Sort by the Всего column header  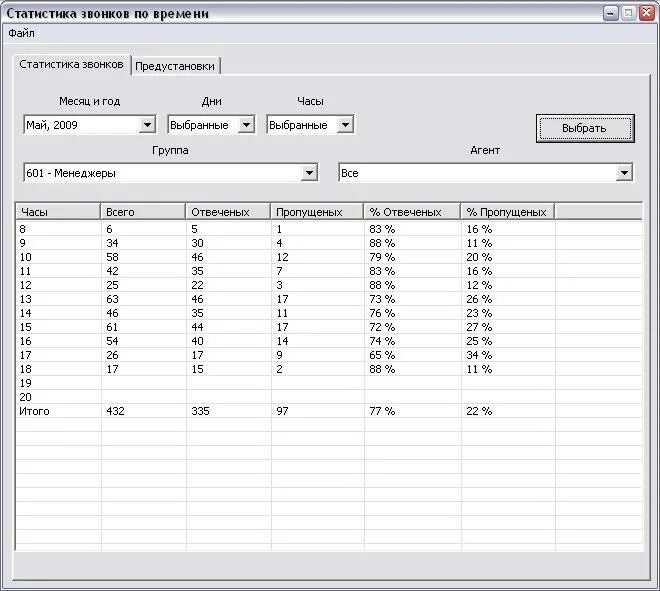click(143, 212)
